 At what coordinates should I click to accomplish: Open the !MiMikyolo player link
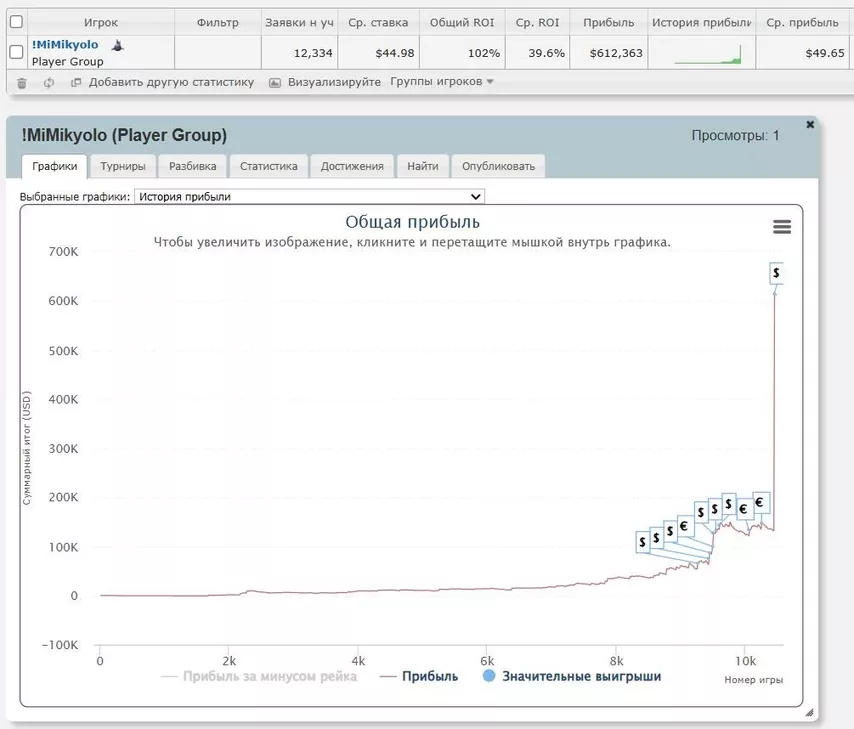65,45
